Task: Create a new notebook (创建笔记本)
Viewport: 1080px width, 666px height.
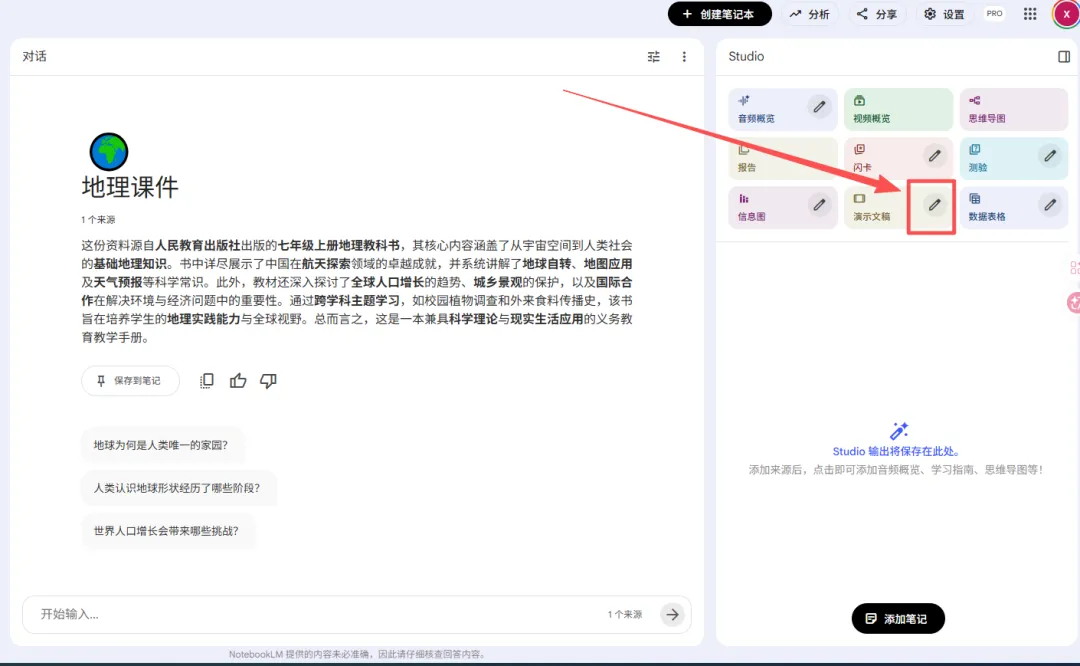Action: coord(719,14)
